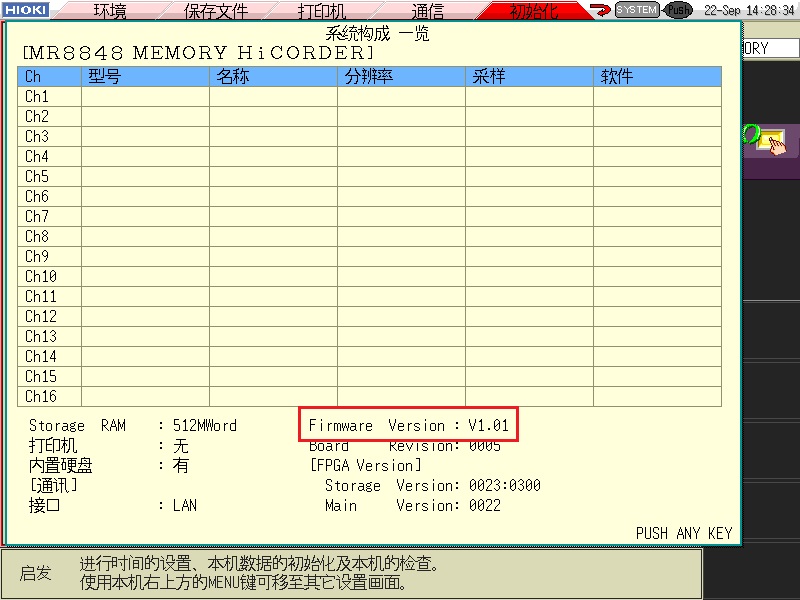
Task: Click the 采样 column header
Action: pos(529,77)
